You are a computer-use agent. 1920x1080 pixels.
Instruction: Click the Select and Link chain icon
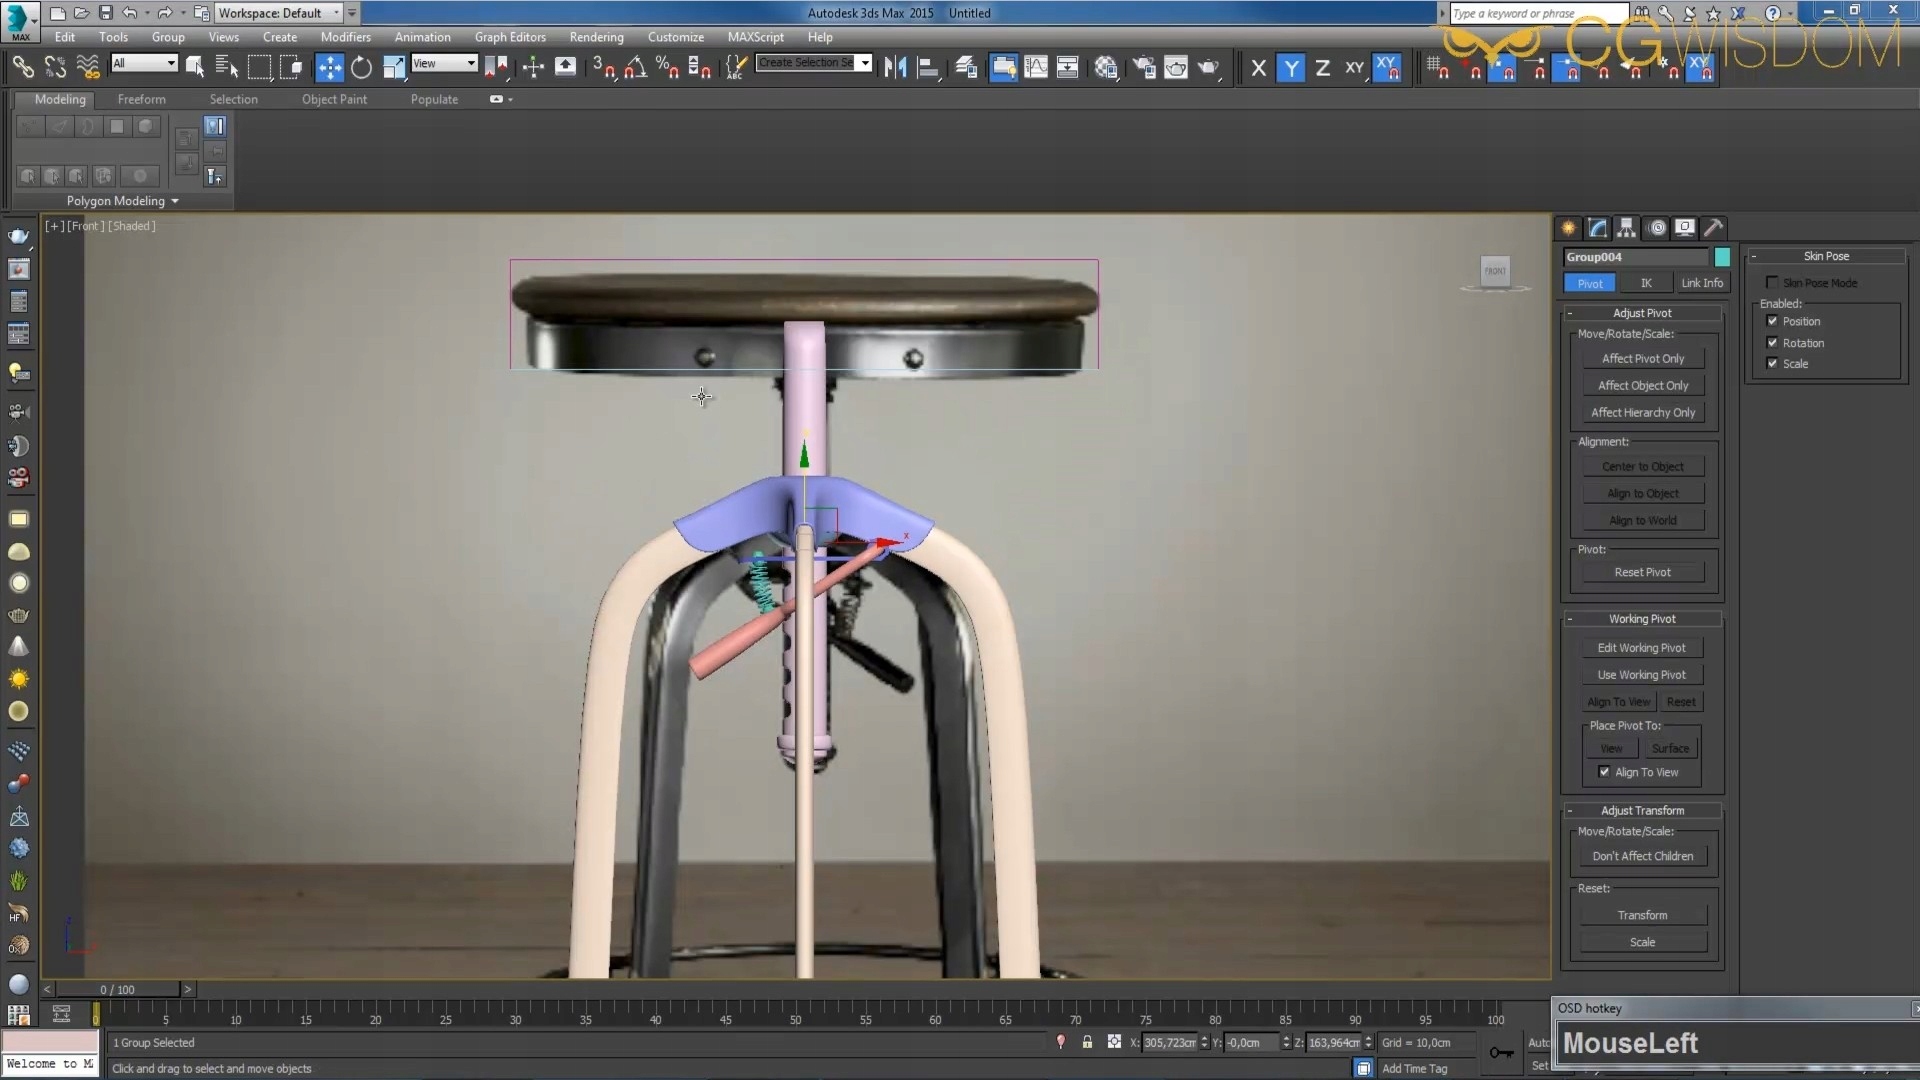[x=22, y=67]
